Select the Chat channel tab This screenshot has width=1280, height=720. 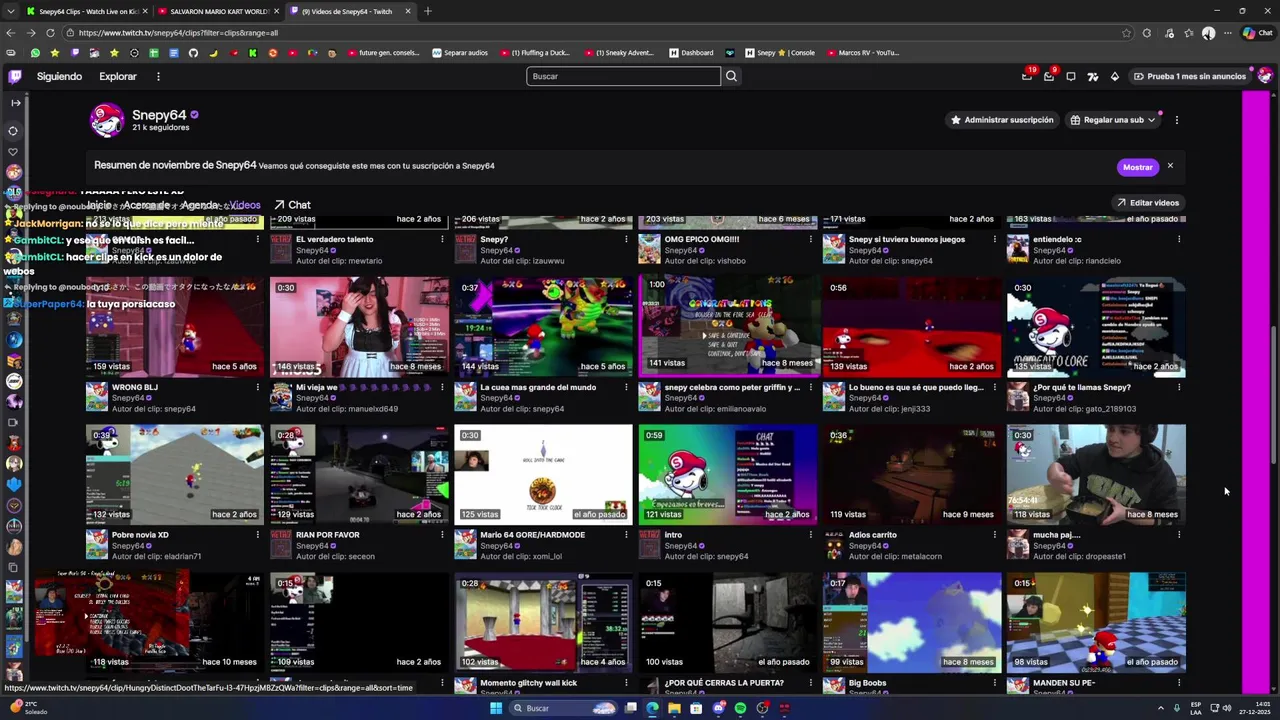coord(292,205)
